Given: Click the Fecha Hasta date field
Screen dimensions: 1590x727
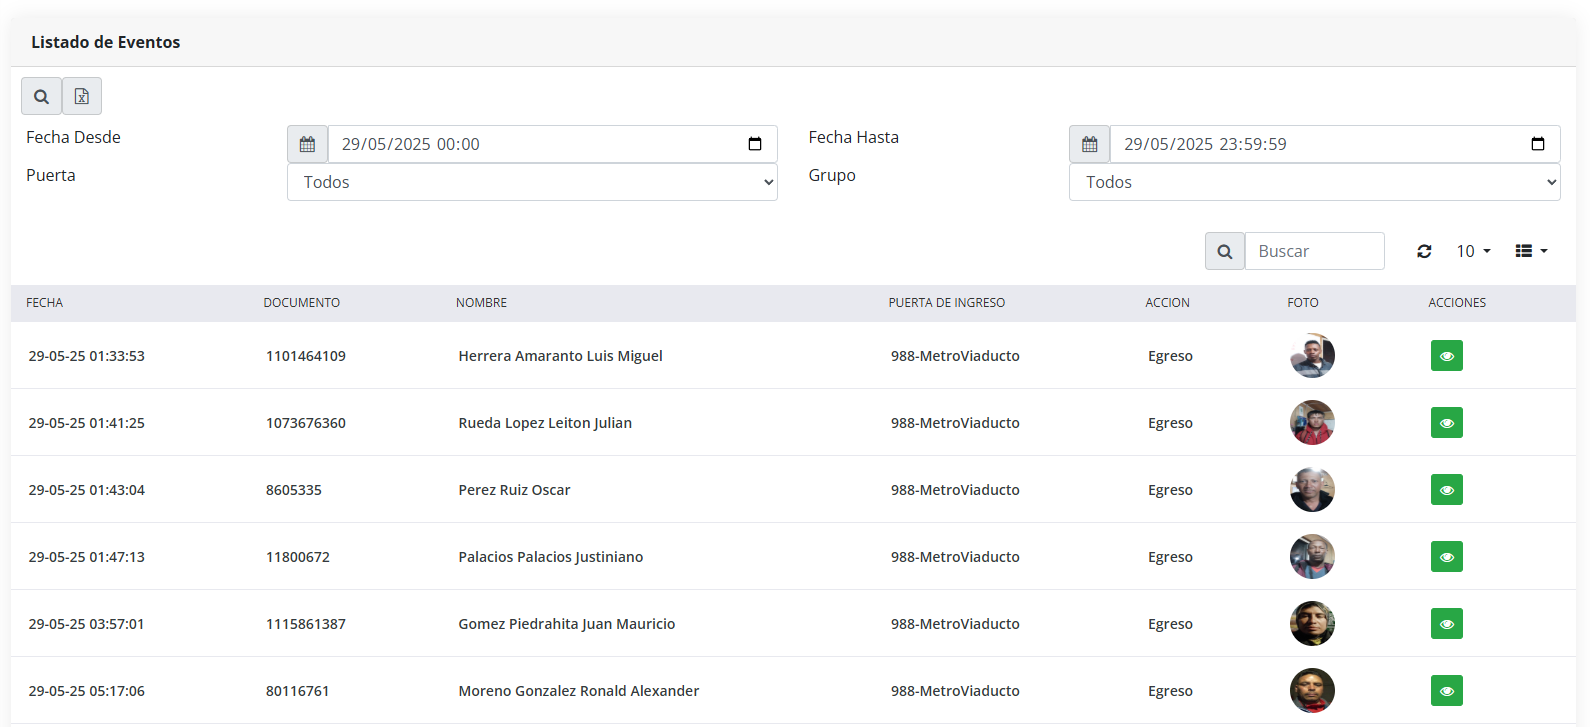Looking at the screenshot, I should point(1335,144).
